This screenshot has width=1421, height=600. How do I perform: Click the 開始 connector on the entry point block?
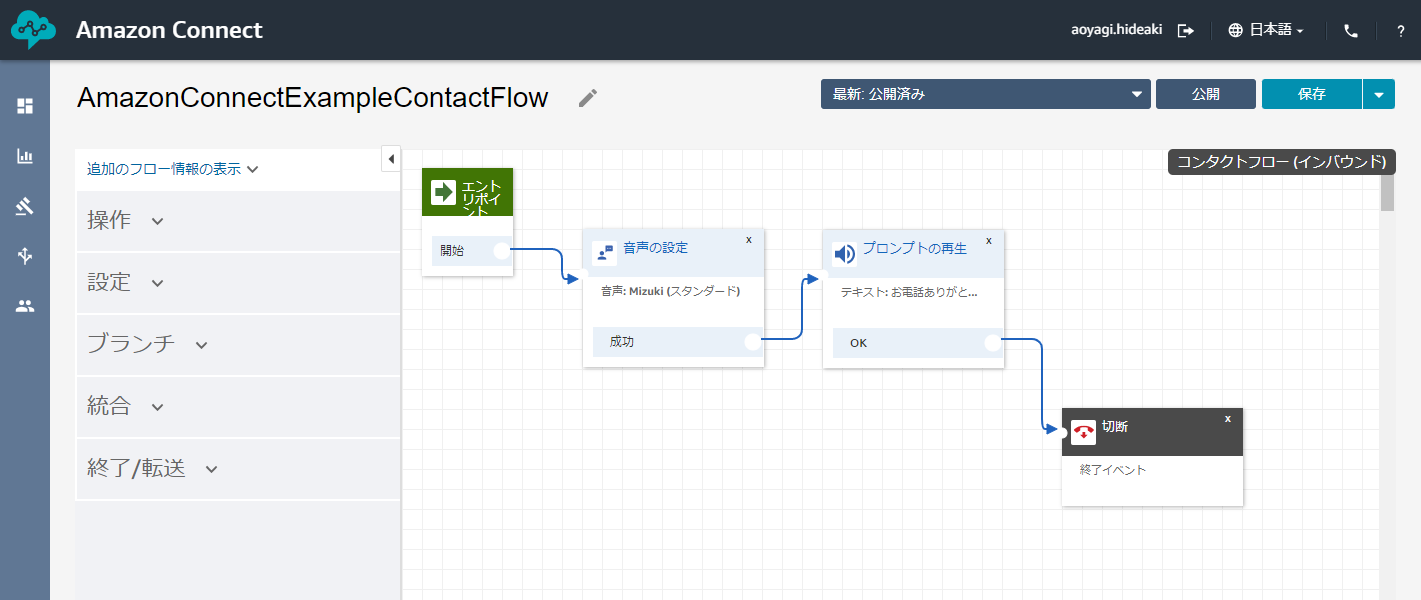coord(502,250)
